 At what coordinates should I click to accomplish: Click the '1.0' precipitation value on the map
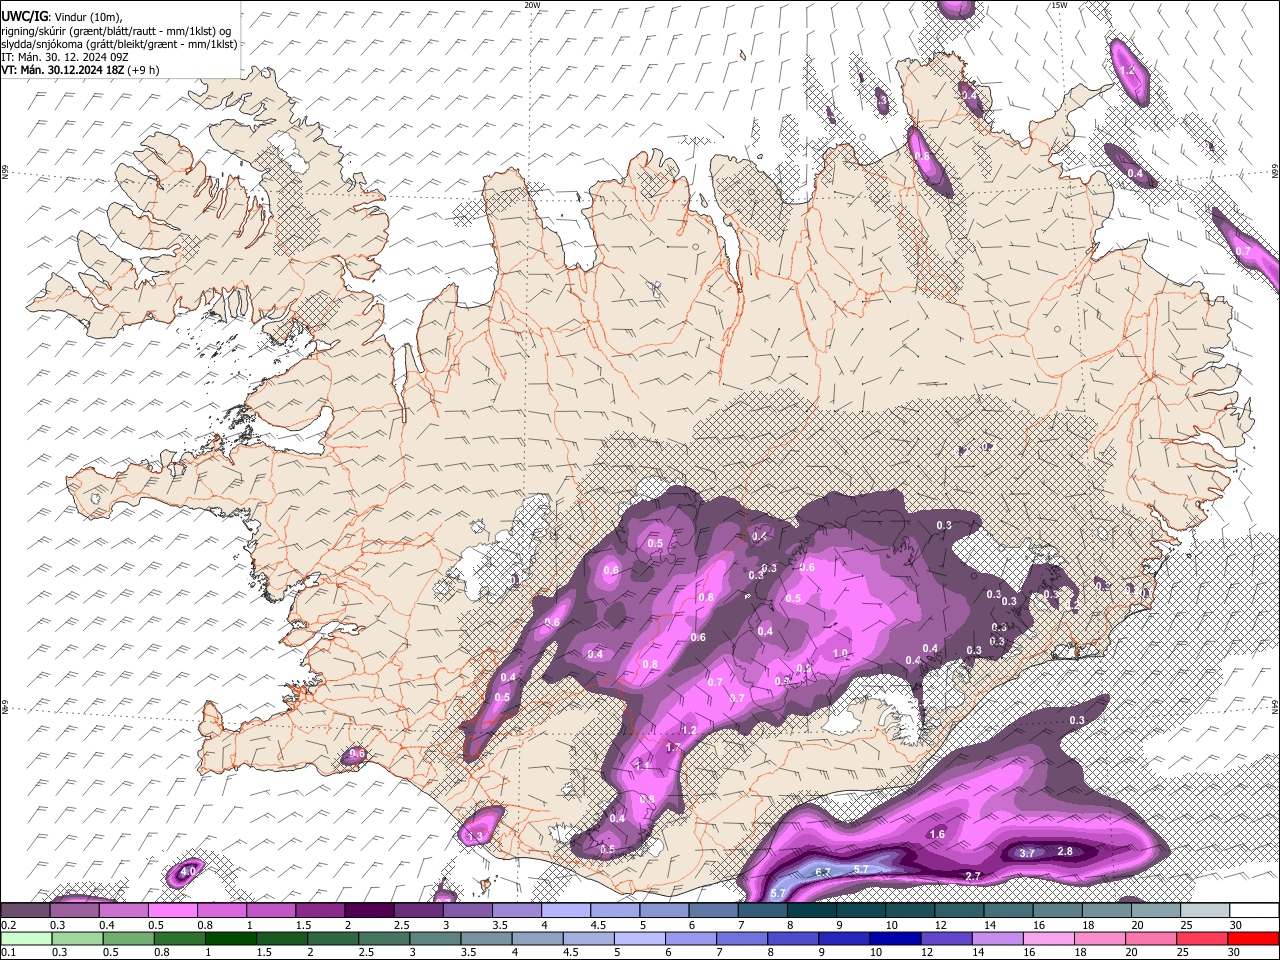pyautogui.click(x=840, y=653)
